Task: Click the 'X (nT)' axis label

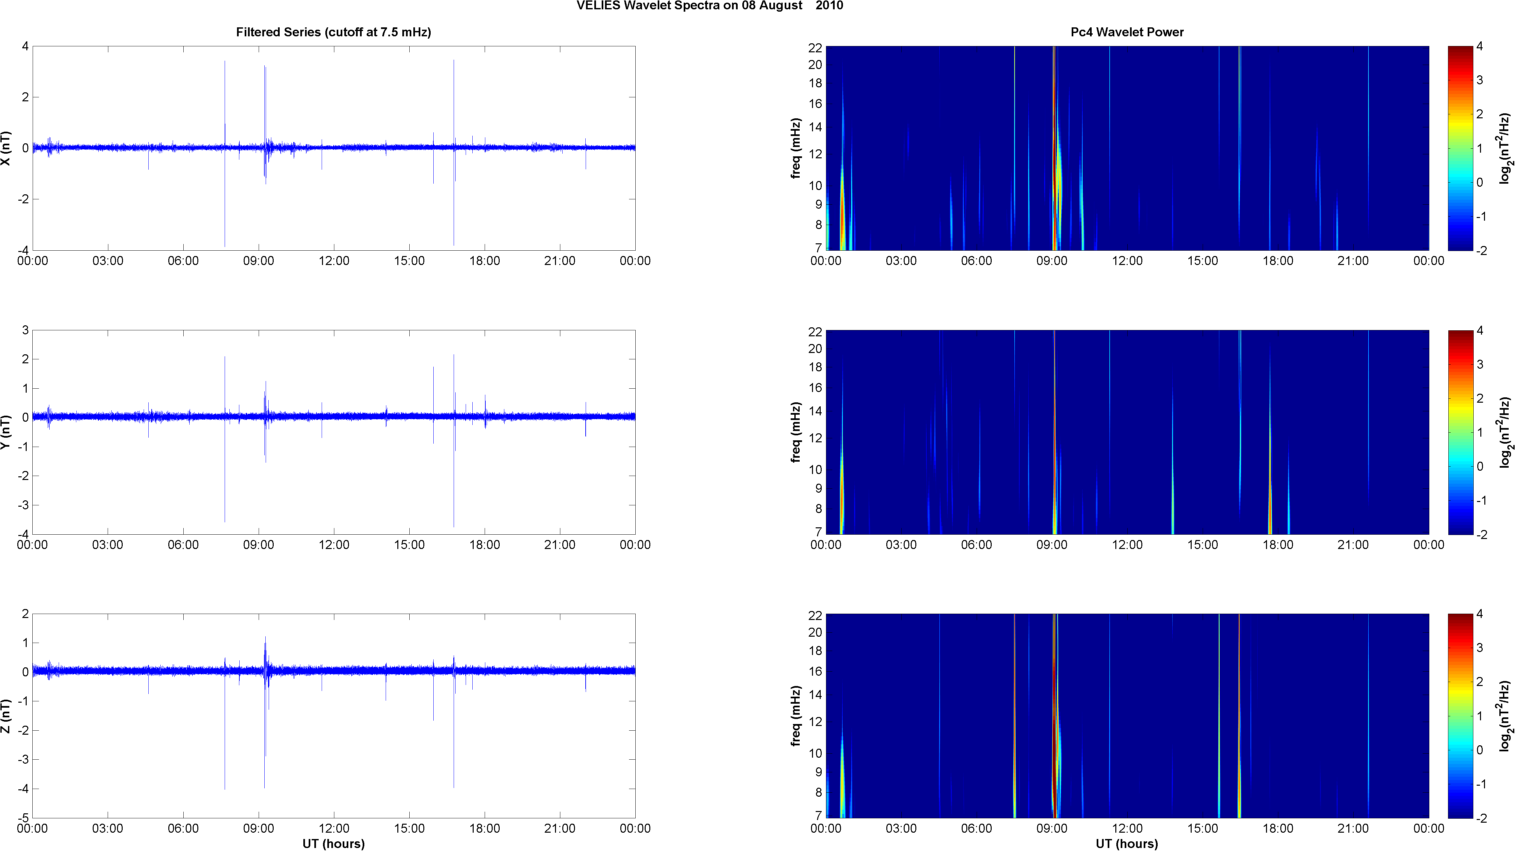Action: 7,148
